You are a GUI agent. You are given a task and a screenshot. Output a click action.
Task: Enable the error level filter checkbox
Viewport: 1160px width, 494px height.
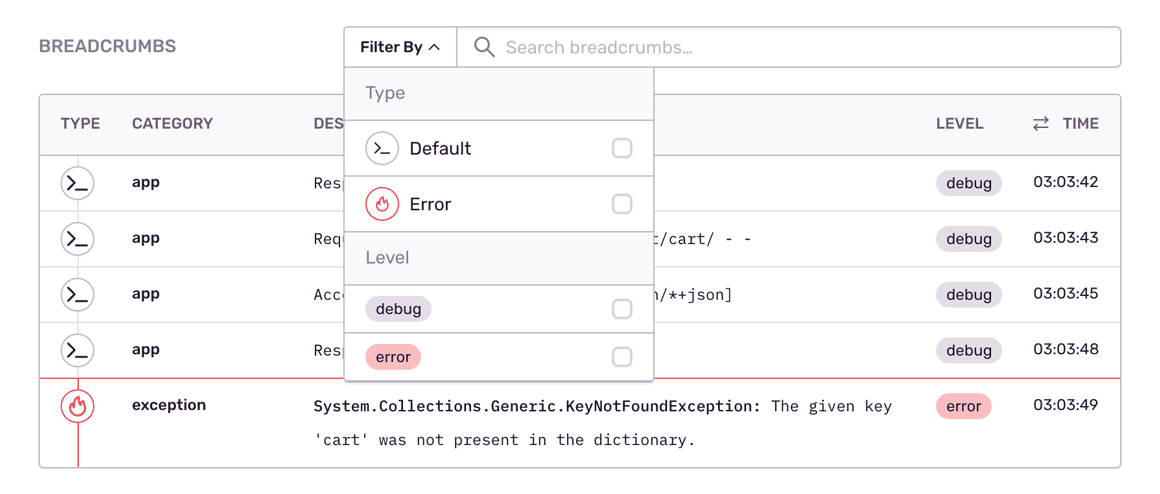[x=622, y=357]
